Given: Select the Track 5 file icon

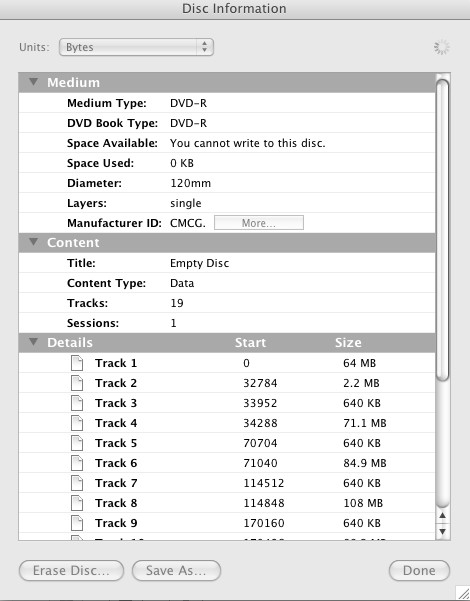Looking at the screenshot, I should pos(77,443).
